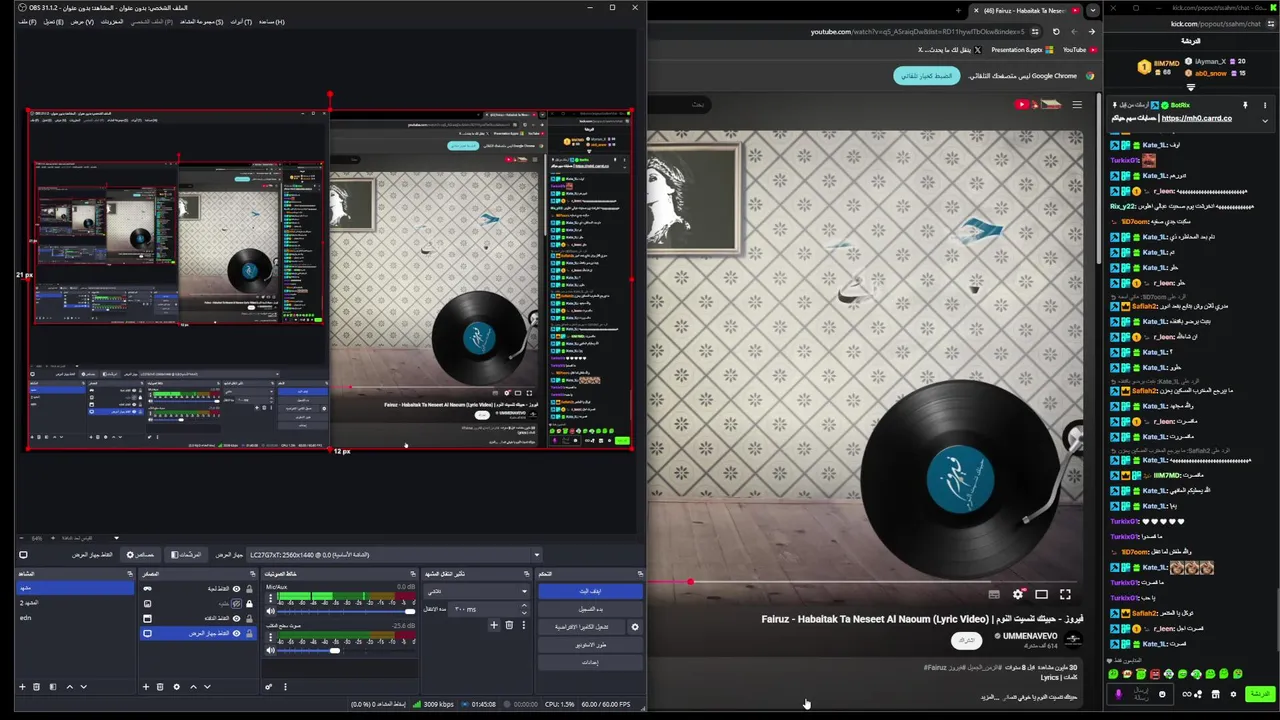Toggle lock on first source row
This screenshot has height=720, width=1280.
tap(249, 589)
